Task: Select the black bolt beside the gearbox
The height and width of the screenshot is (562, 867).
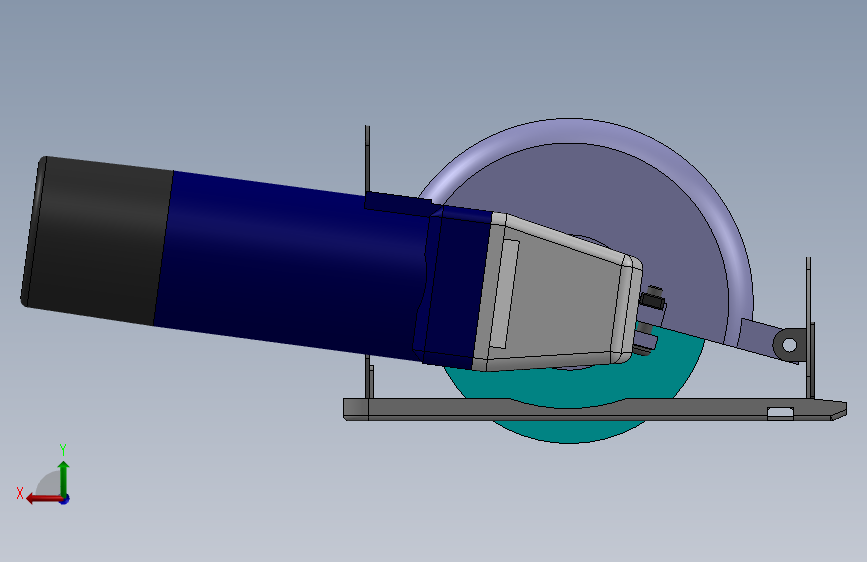Action: pos(652,300)
